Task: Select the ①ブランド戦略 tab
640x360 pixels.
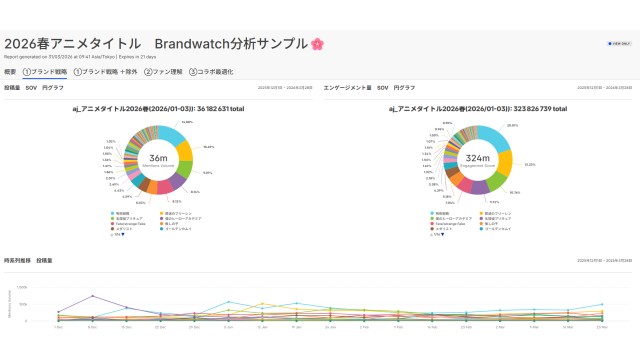Action: 45,72
